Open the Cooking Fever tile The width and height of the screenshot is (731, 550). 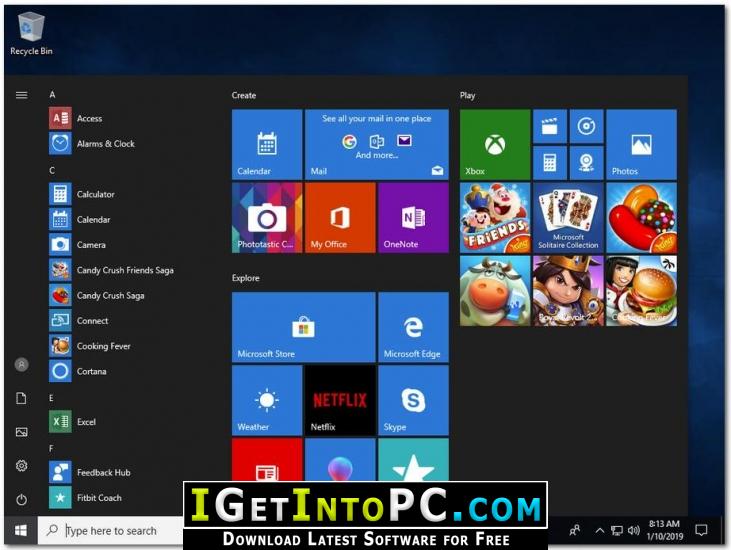tap(641, 290)
